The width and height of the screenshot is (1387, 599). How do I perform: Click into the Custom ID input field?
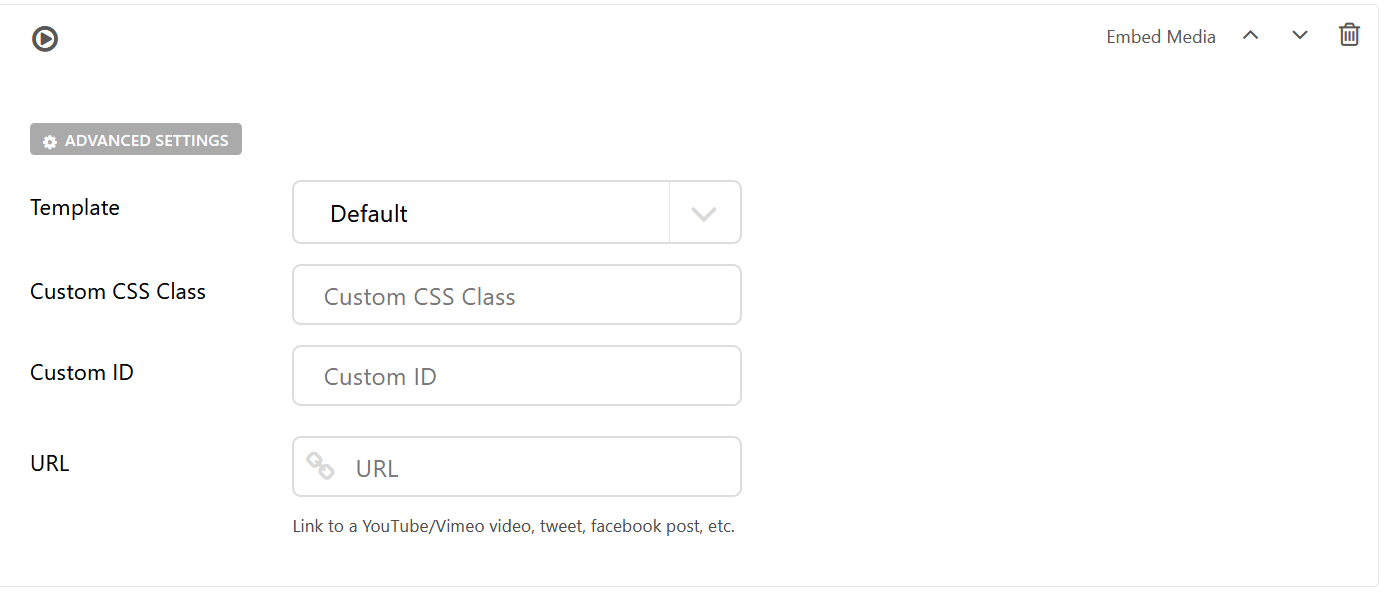pos(516,376)
